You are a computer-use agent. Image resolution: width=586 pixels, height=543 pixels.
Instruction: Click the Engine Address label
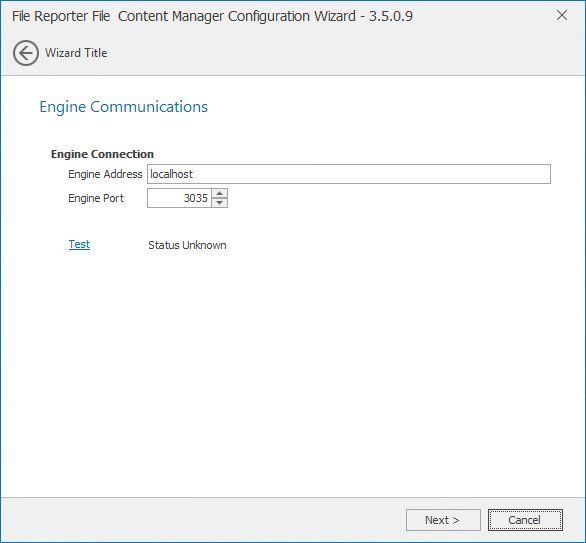click(105, 174)
